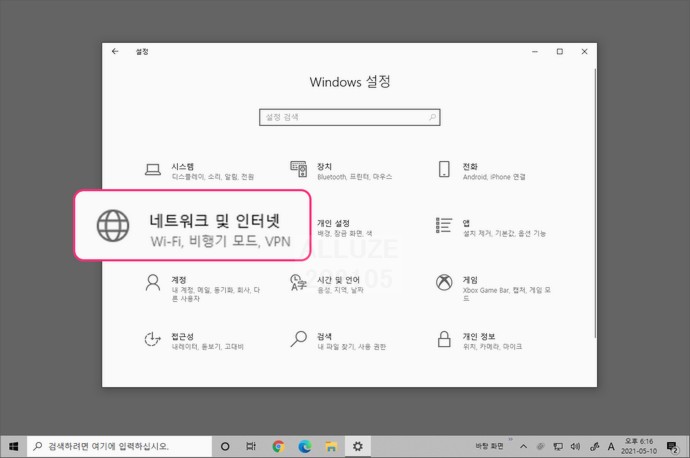The image size is (690, 458).
Task: Click the pen workspace tray icon
Action: (594, 447)
